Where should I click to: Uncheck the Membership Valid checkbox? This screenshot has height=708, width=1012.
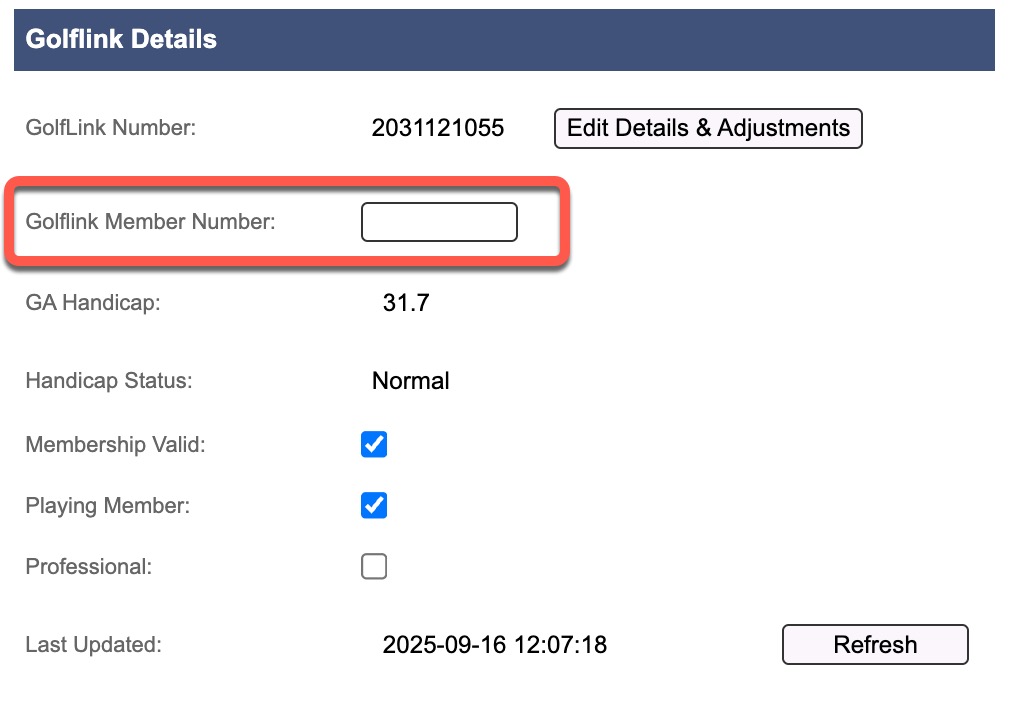click(374, 444)
